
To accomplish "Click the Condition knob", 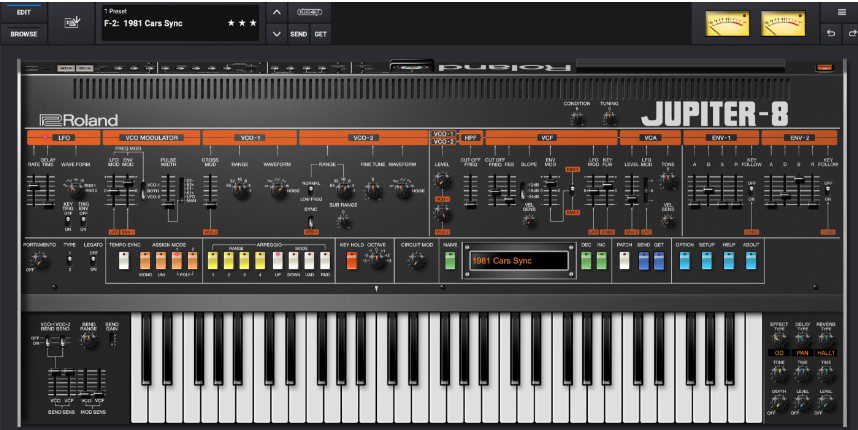I will coord(577,117).
